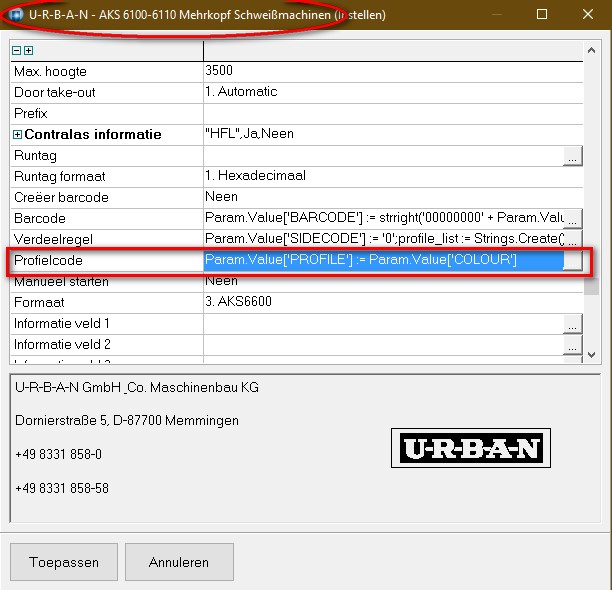Select the Profielcode row label
Viewport: 612px width, 590px height.
pyautogui.click(x=48, y=261)
